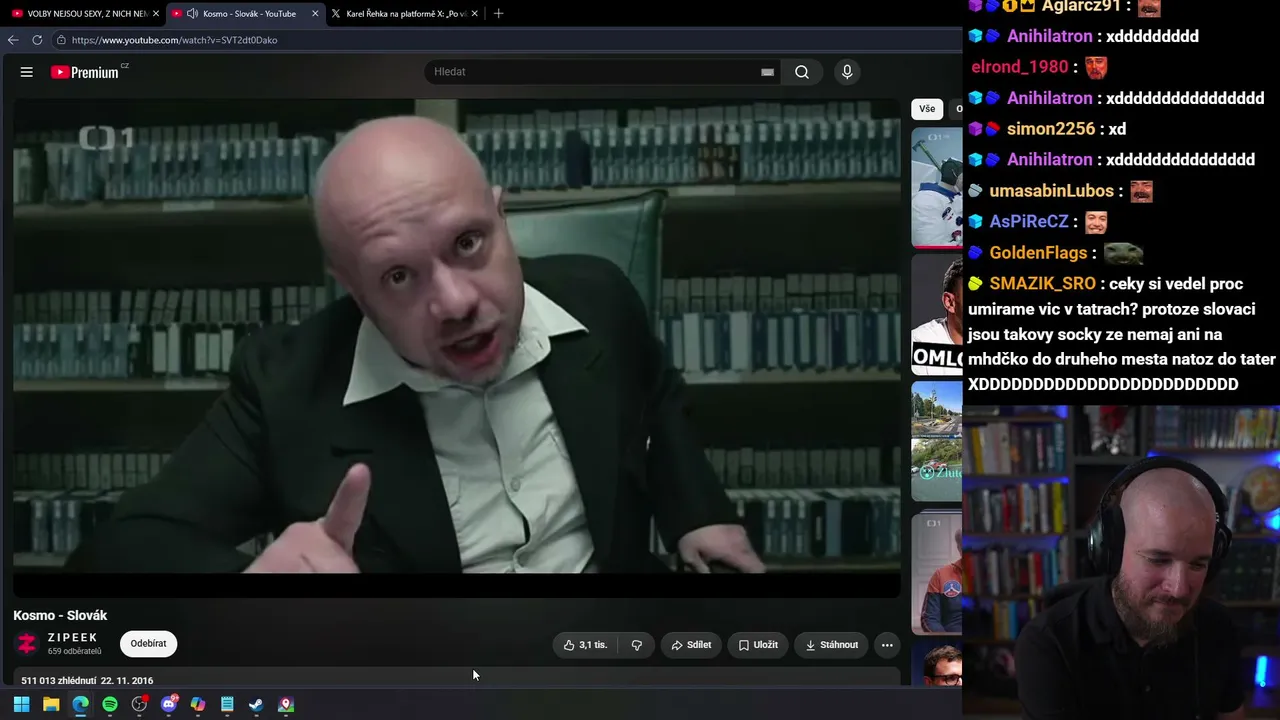Screen dimensions: 1280x720
Task: Select the Vše filter chip
Action: click(927, 109)
